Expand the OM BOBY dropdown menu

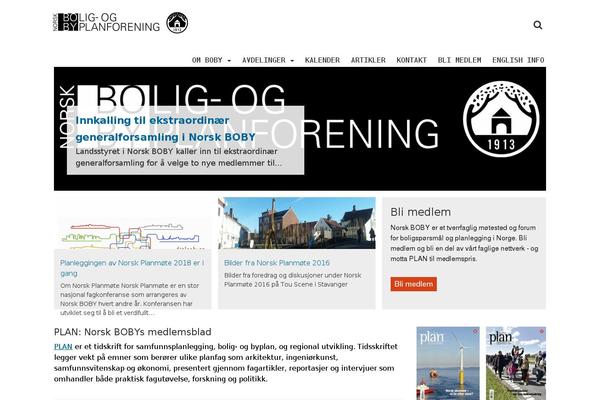coord(211,60)
